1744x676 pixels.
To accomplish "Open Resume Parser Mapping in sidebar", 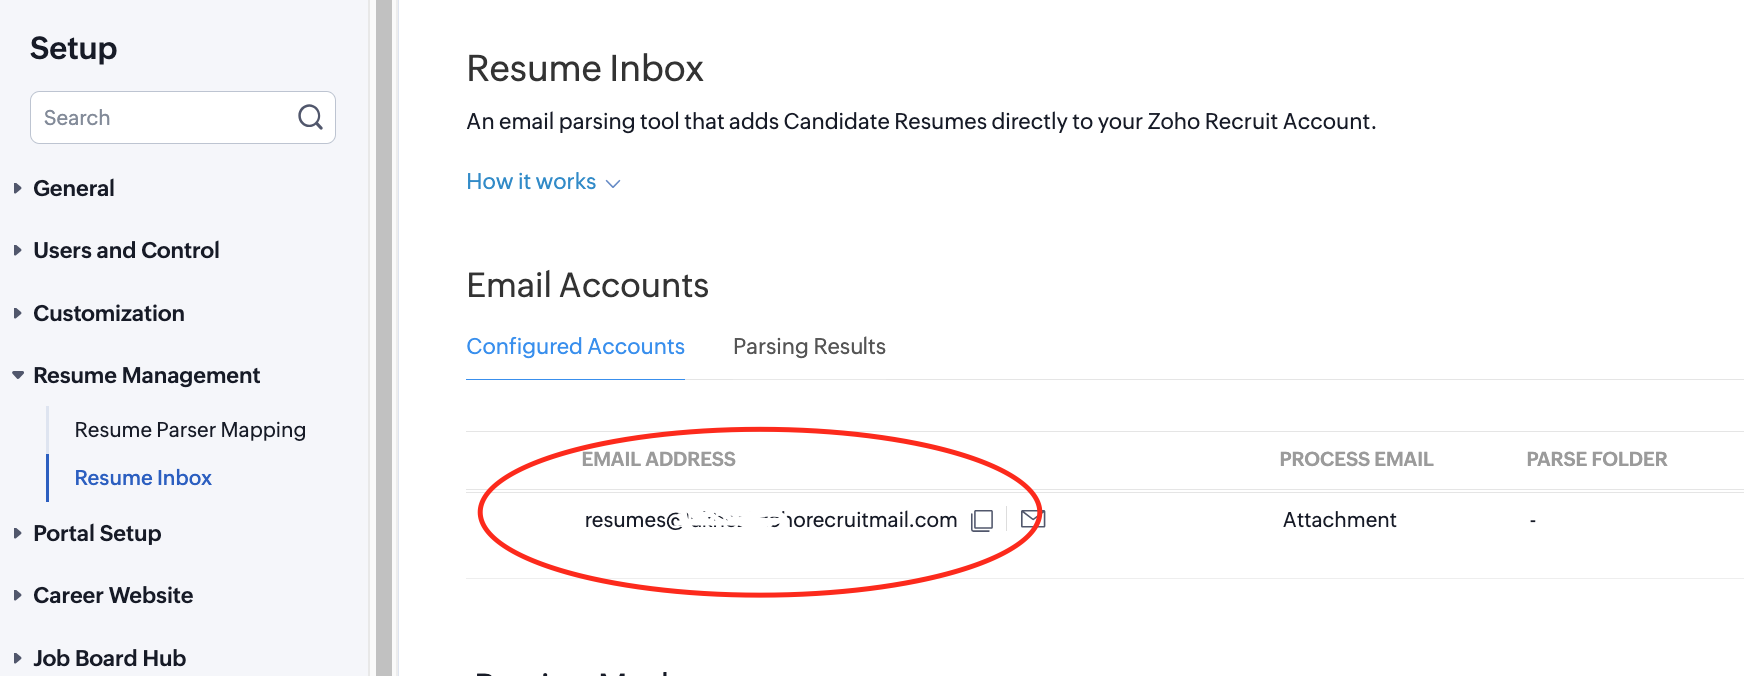I will 190,430.
